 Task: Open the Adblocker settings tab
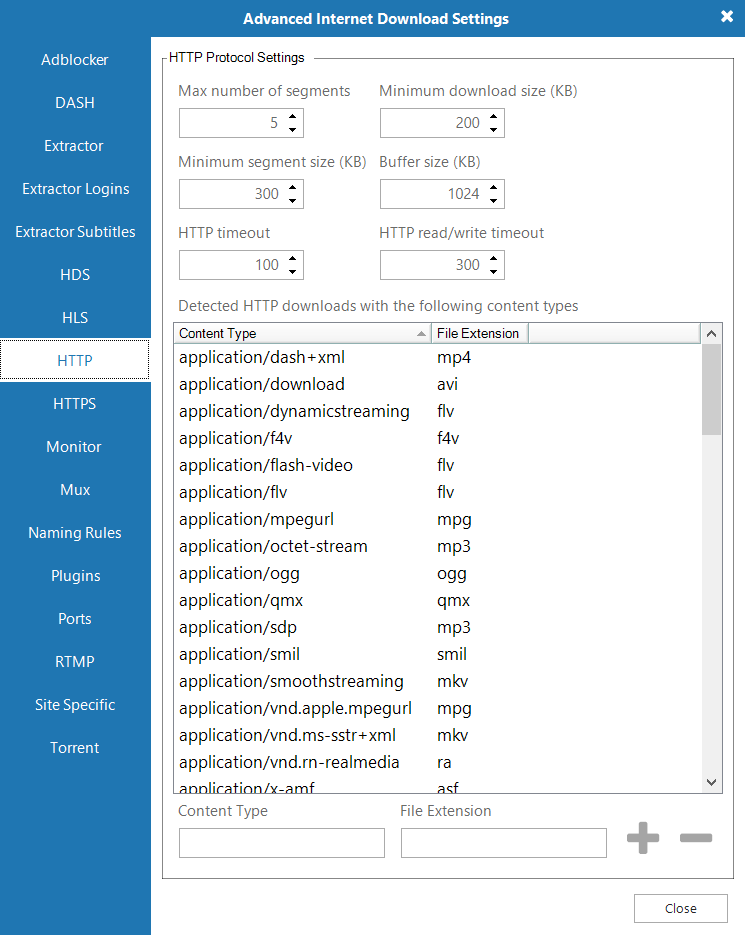pyautogui.click(x=75, y=60)
